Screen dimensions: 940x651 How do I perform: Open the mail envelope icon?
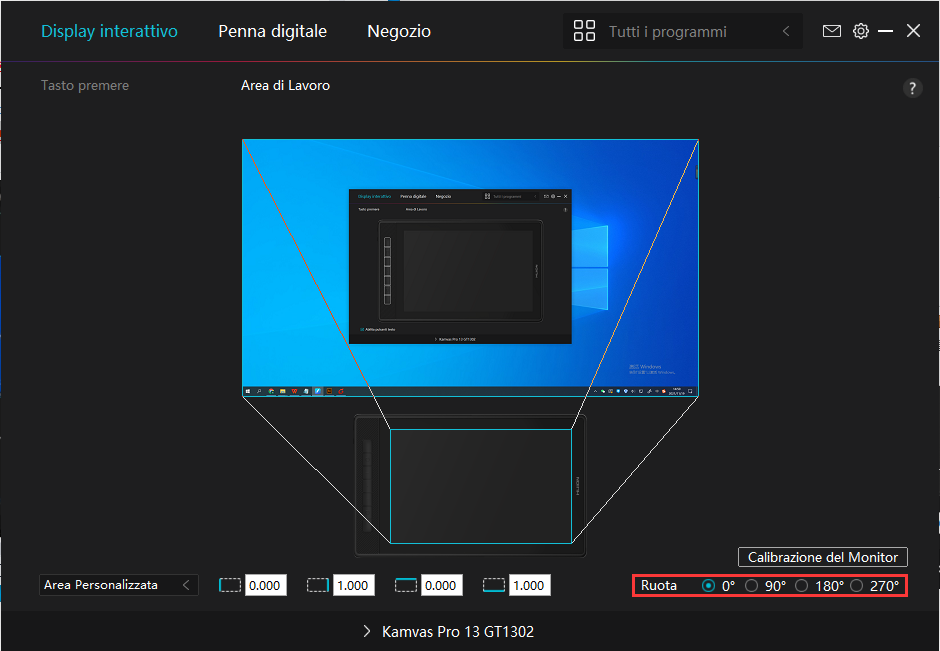(831, 31)
